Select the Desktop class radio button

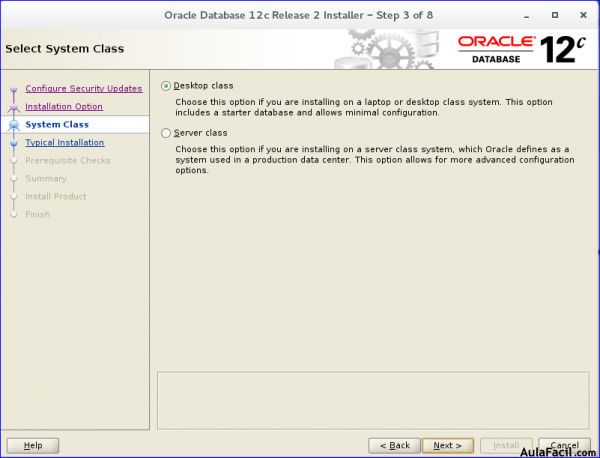pos(166,86)
